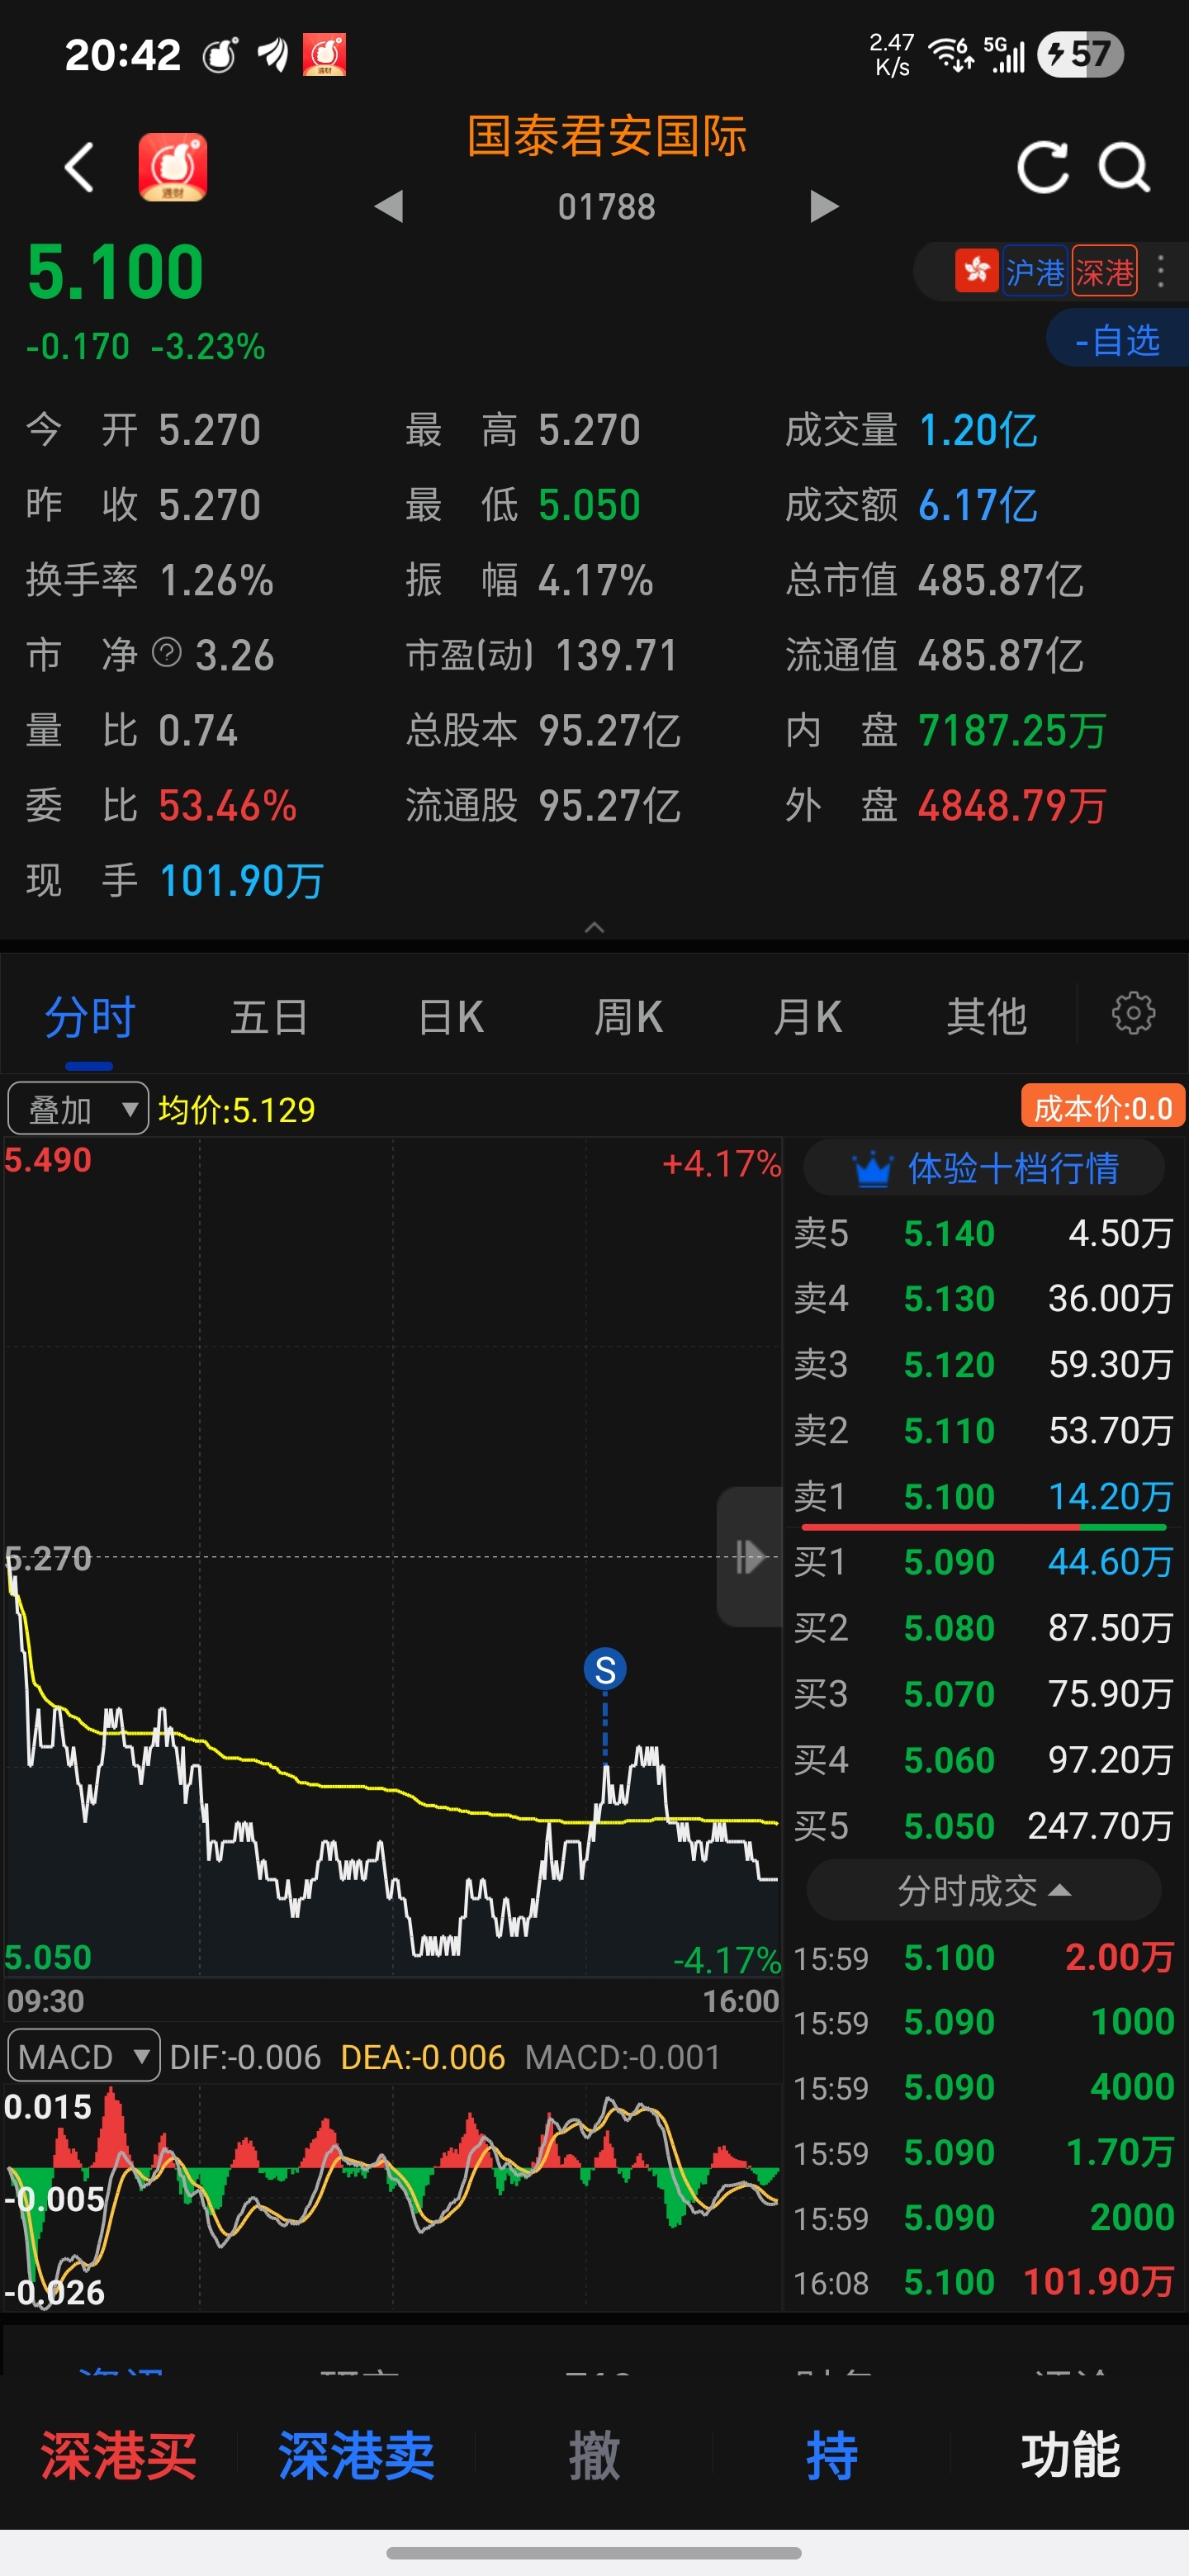Open the 叠加 overlay dropdown
This screenshot has width=1189, height=2576.
[x=78, y=1108]
